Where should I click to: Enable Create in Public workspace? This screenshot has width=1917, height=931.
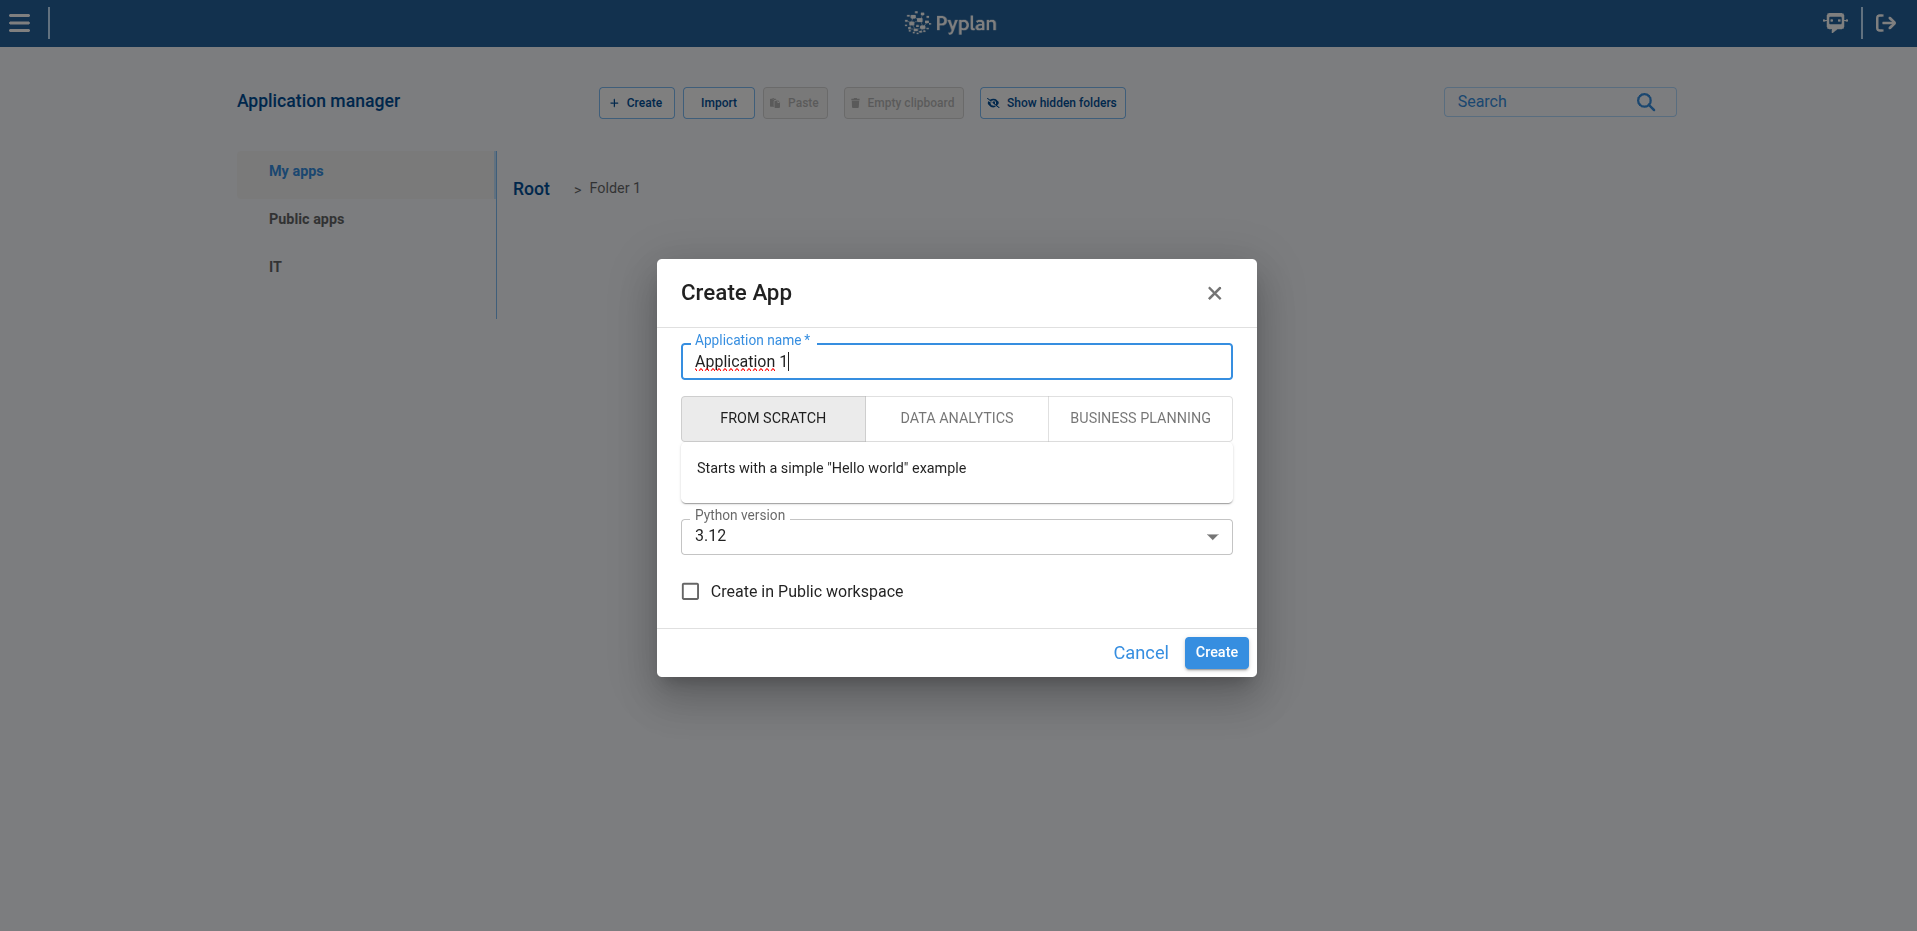(x=690, y=591)
